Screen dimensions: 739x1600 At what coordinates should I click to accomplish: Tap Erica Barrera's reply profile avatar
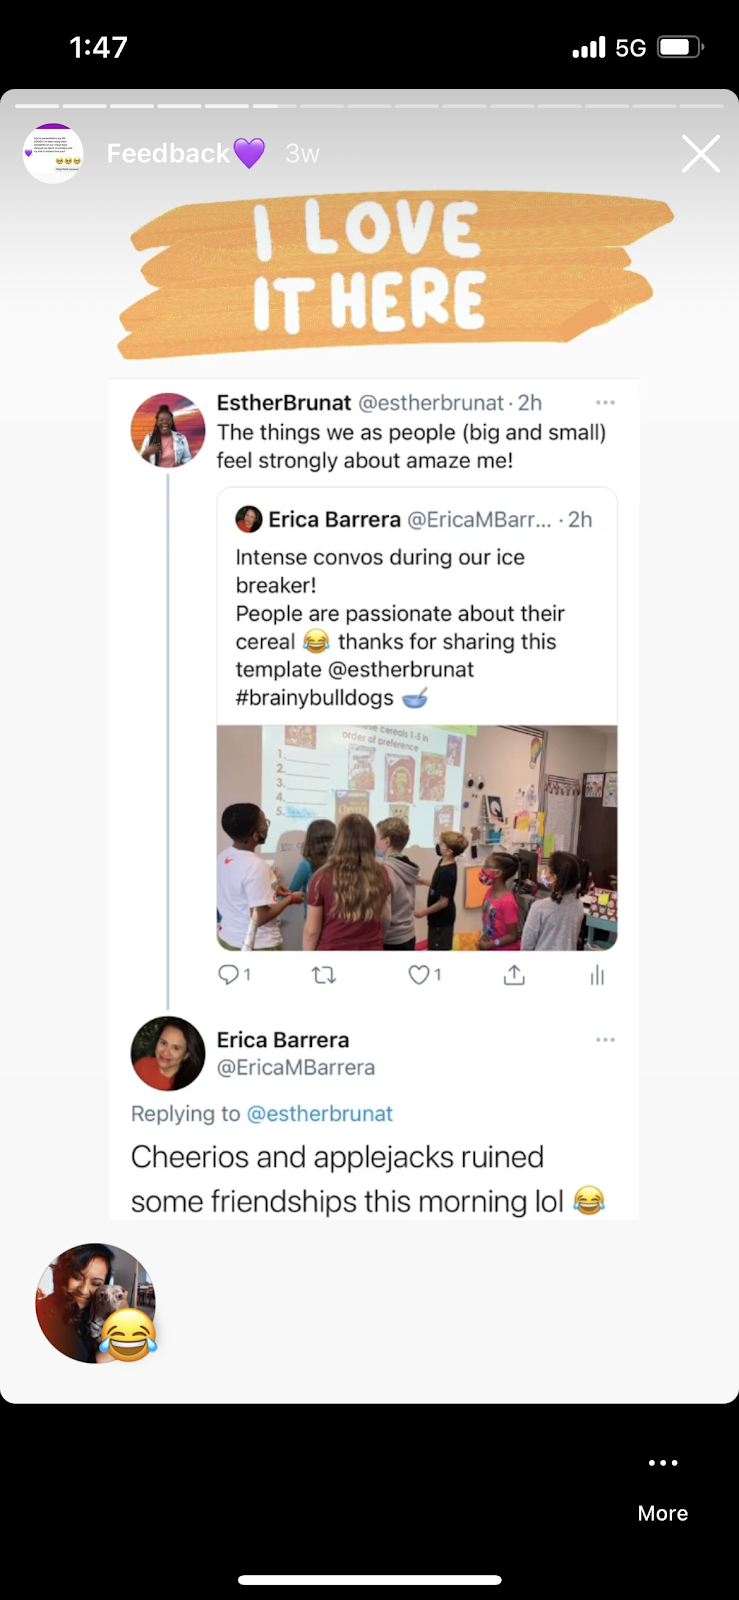168,1053
